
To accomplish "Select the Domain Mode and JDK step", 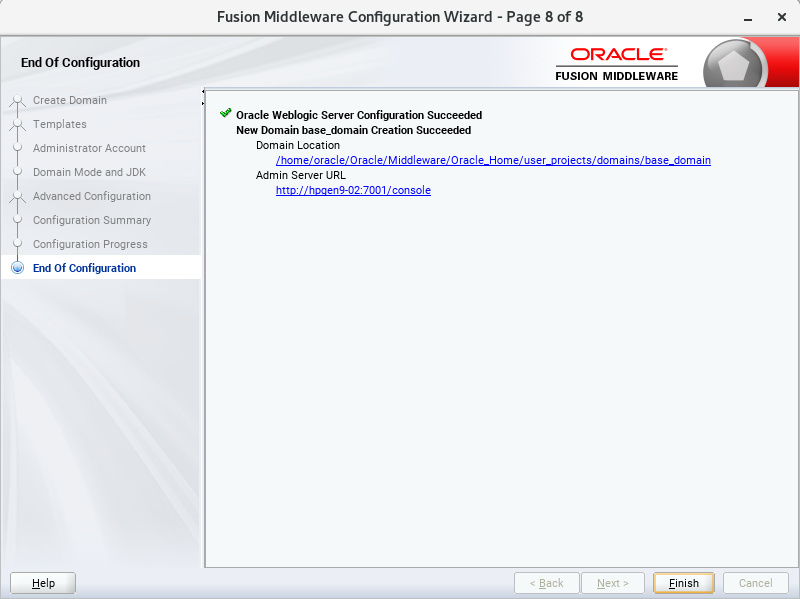I will [x=89, y=172].
